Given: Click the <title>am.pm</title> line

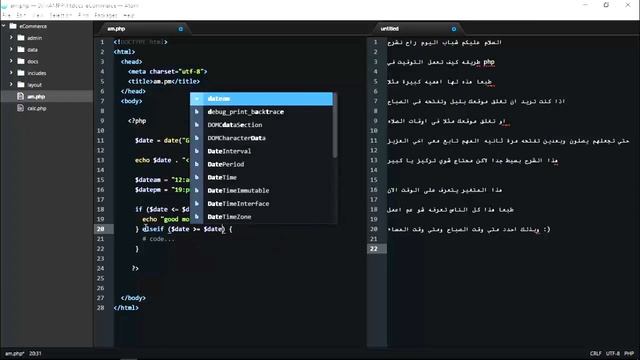Looking at the screenshot, I should coord(164,81).
